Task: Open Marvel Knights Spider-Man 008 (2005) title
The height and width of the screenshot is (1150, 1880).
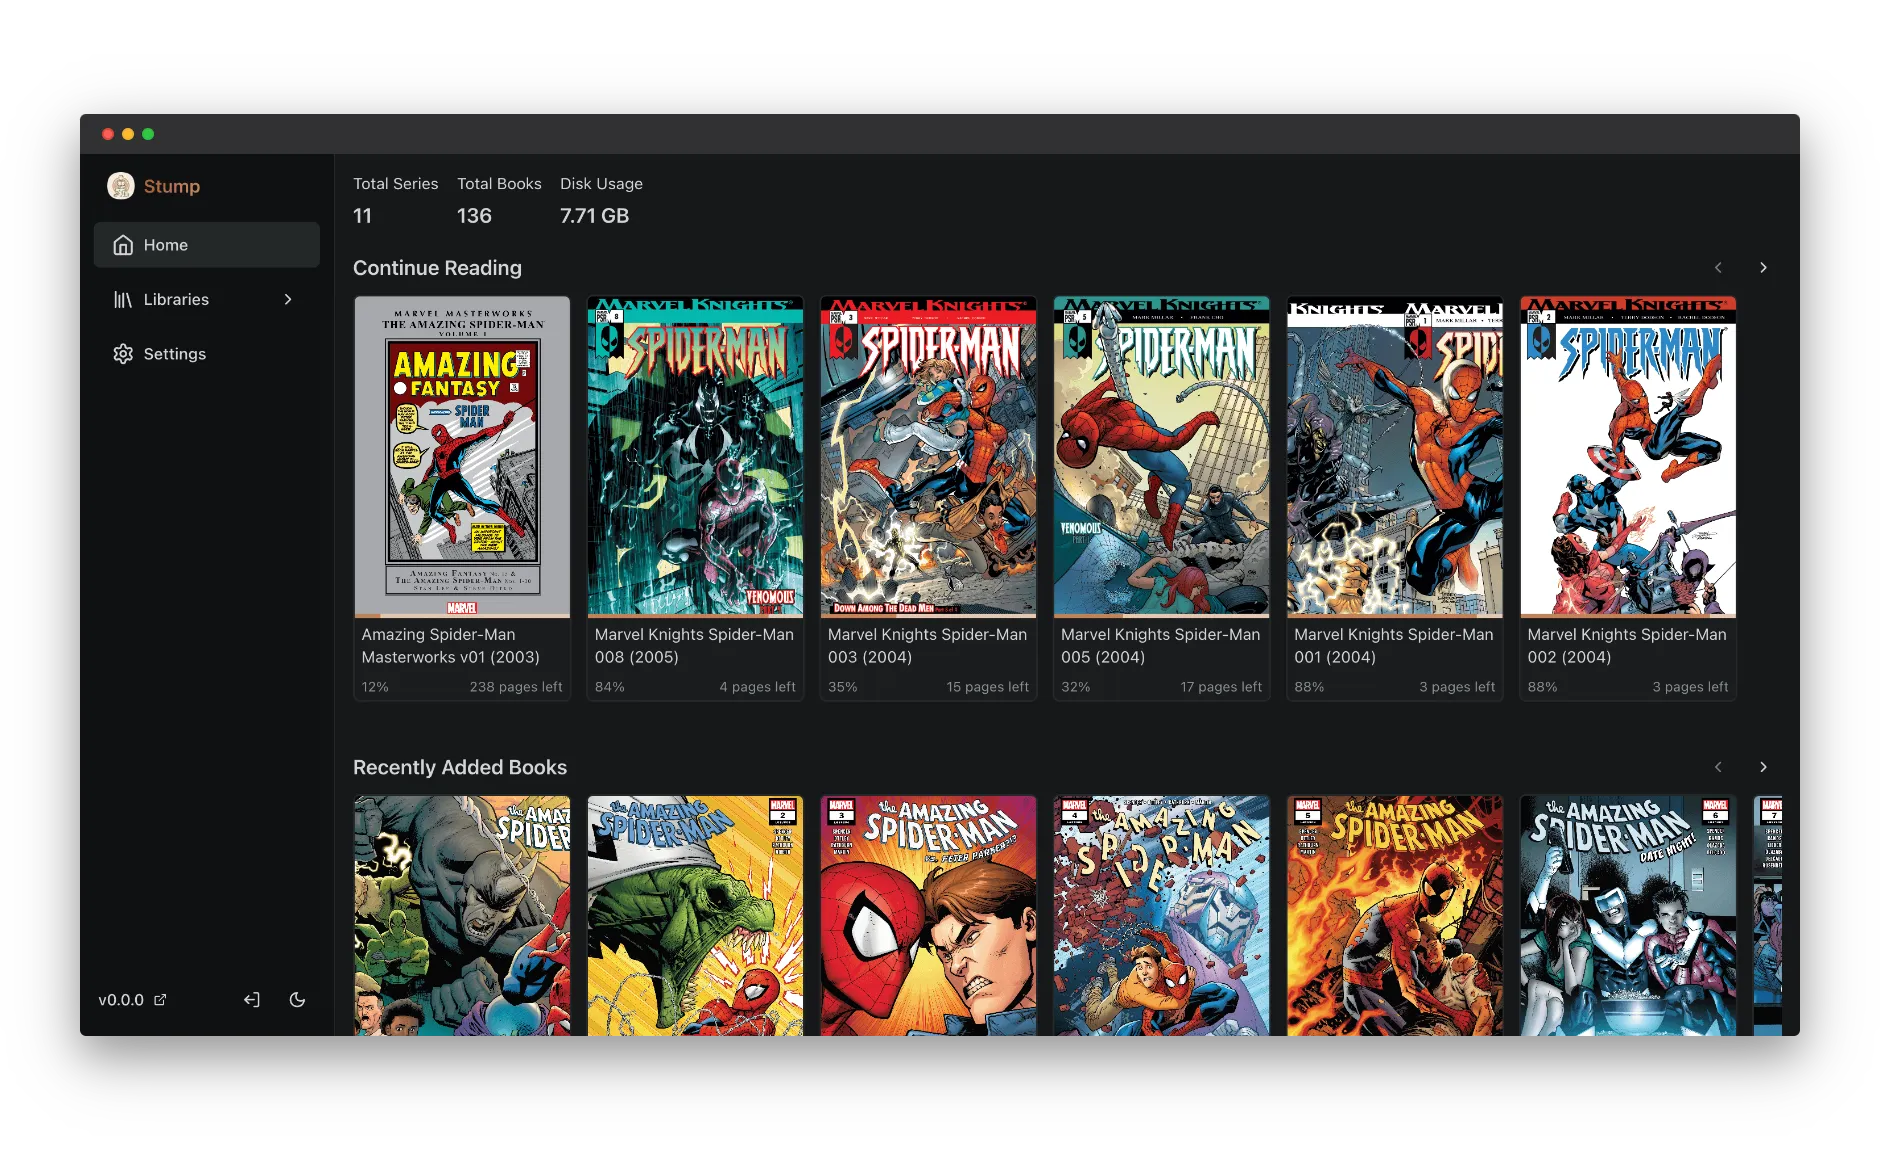Action: coord(694,646)
